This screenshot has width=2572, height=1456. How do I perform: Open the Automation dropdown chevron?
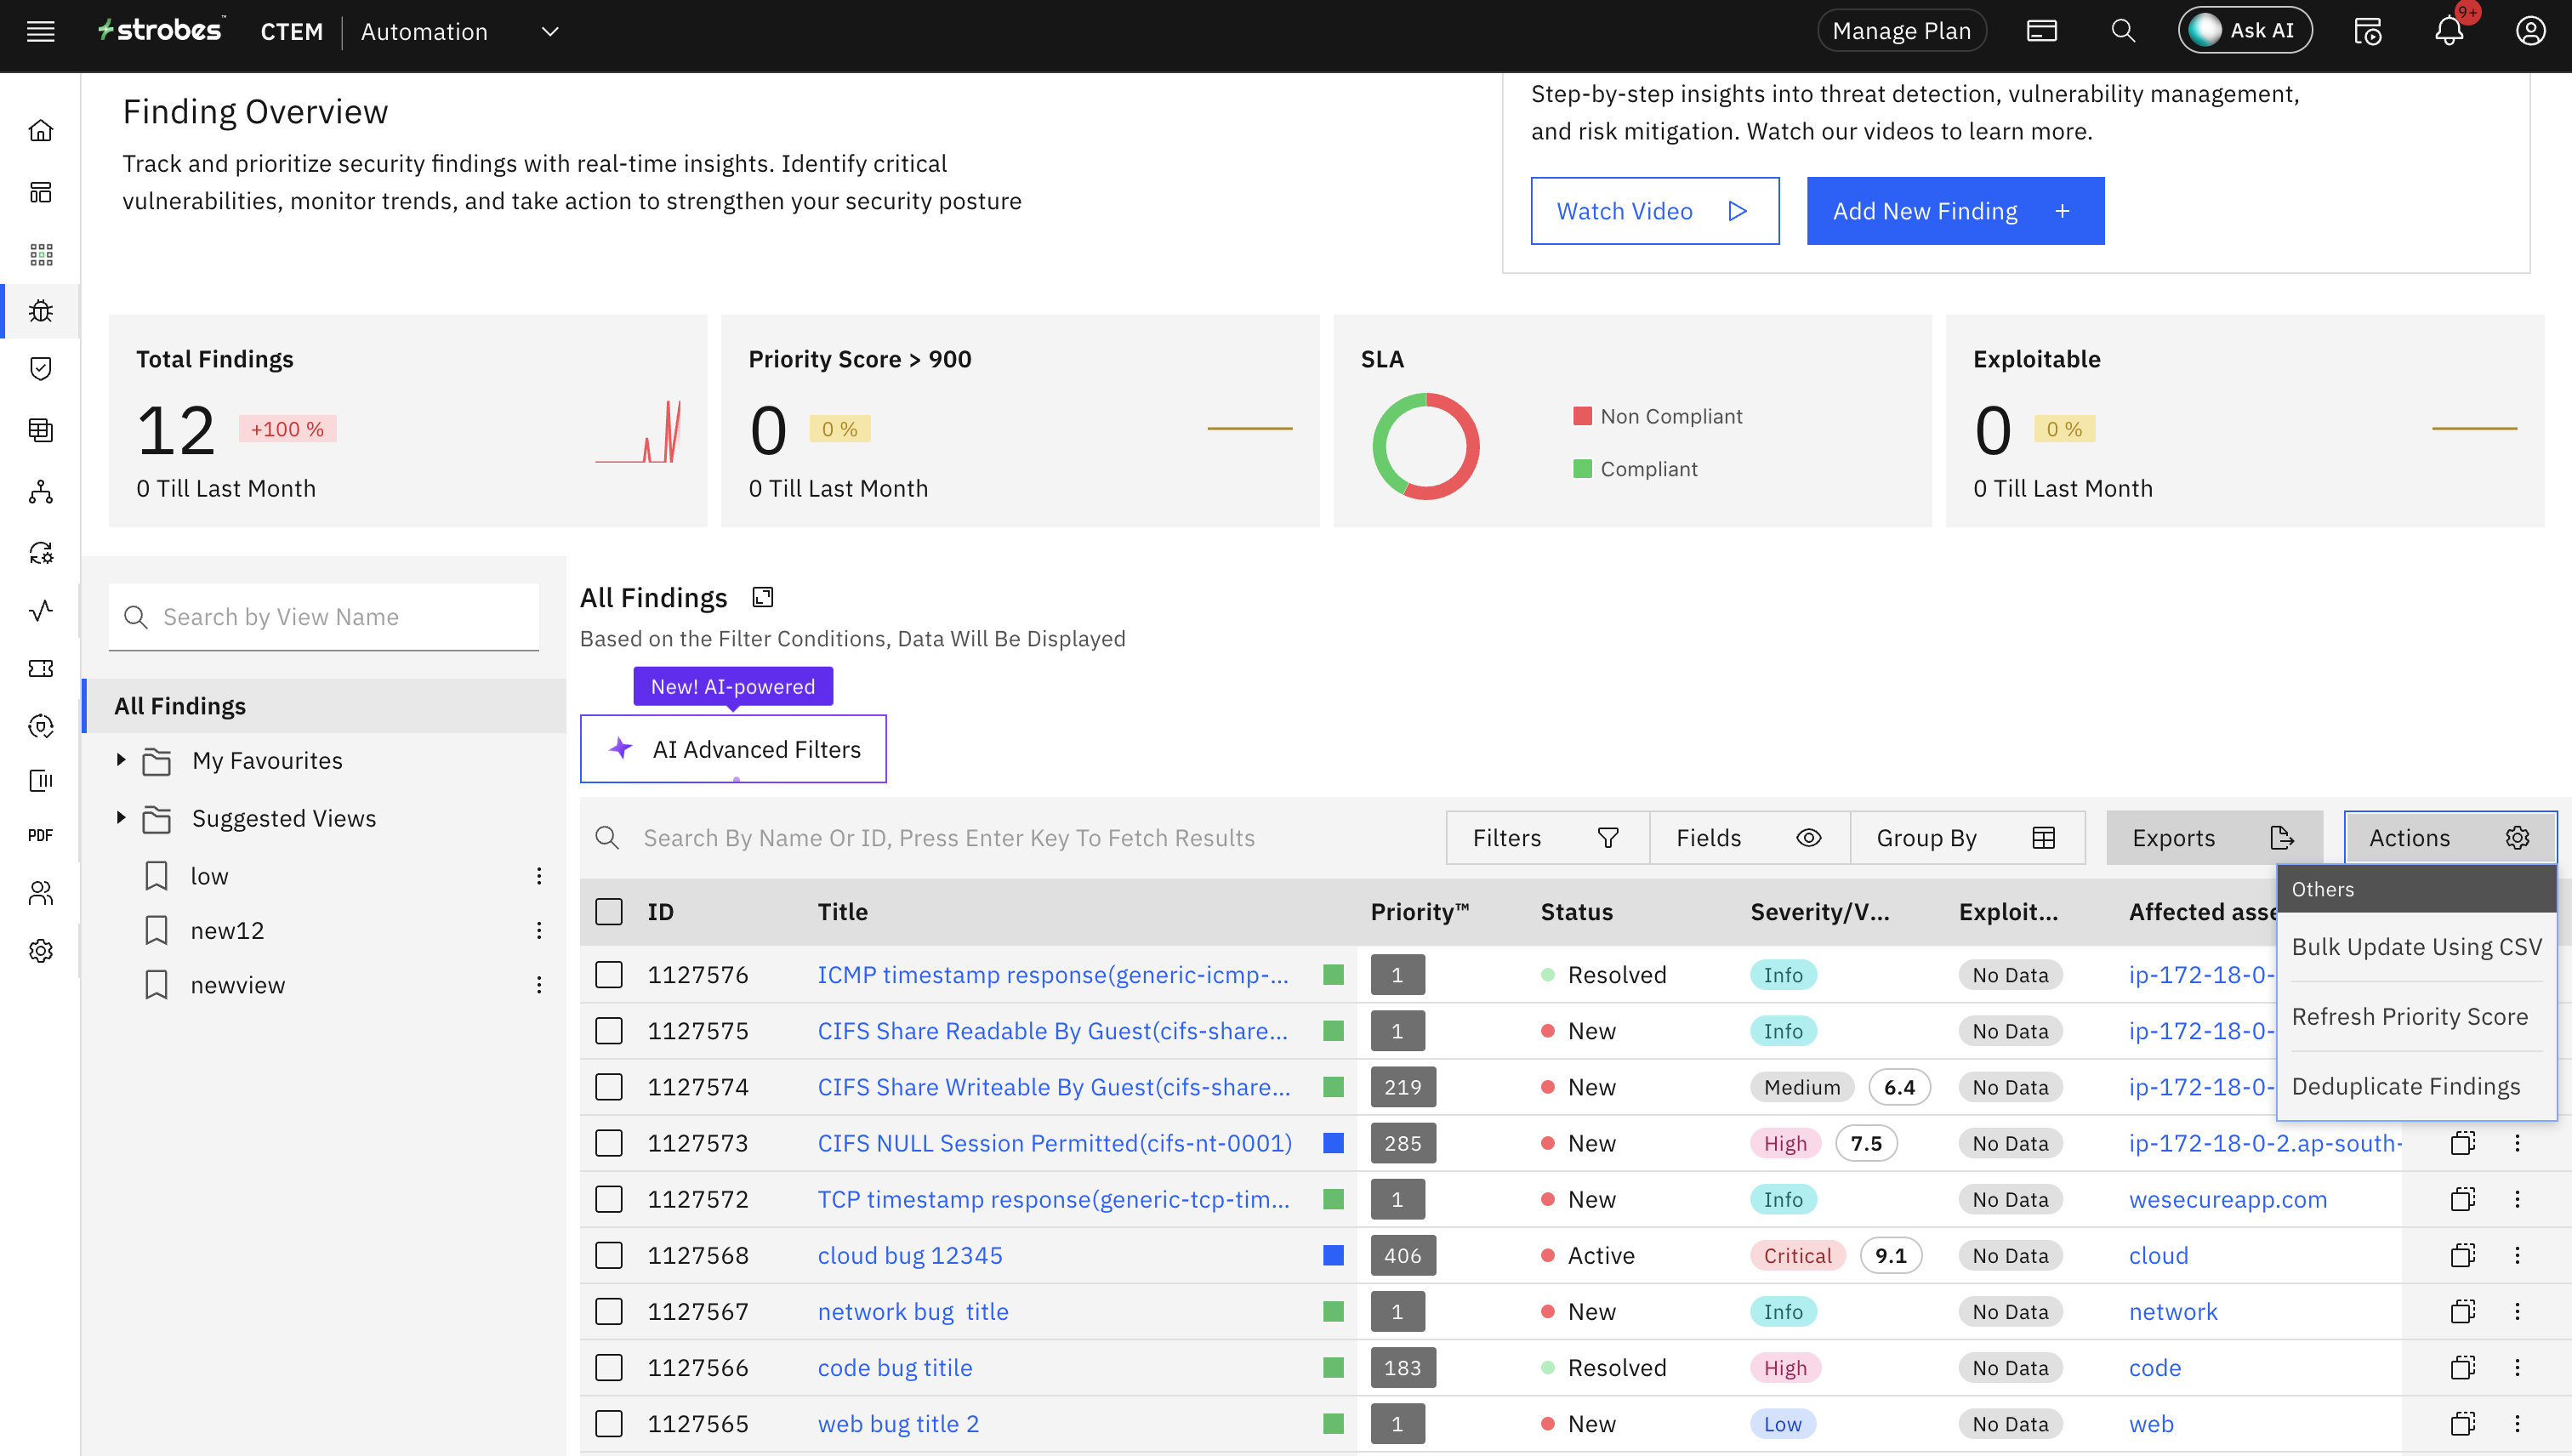click(x=549, y=31)
